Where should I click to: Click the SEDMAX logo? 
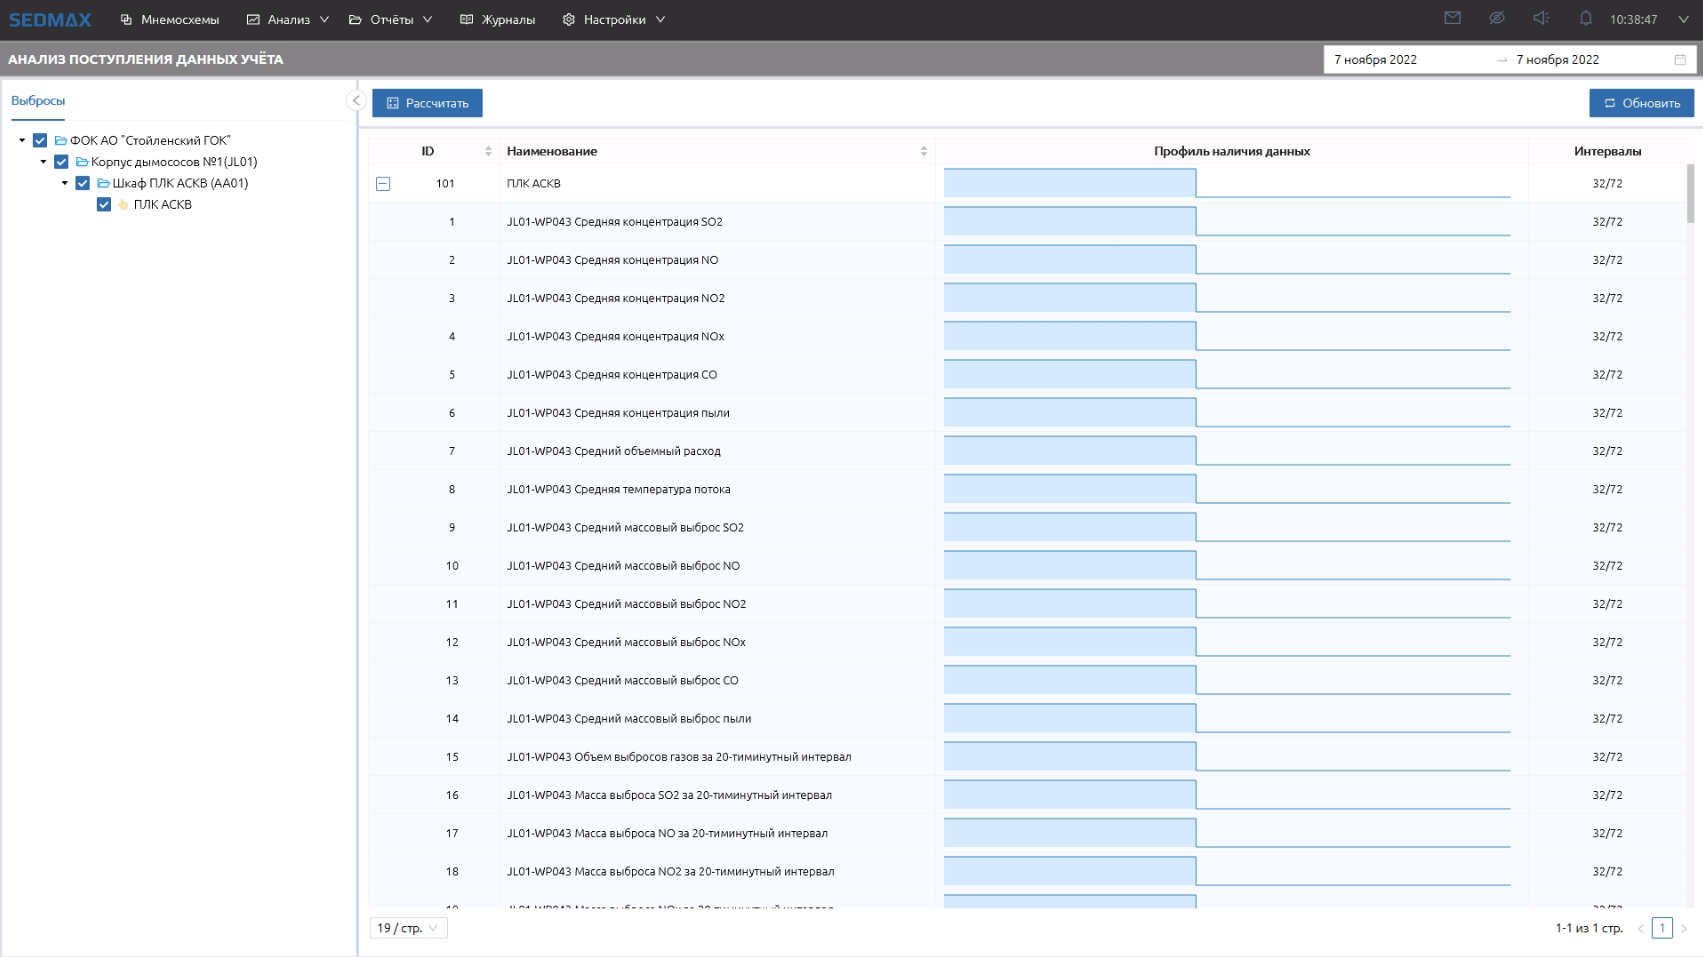[x=50, y=20]
